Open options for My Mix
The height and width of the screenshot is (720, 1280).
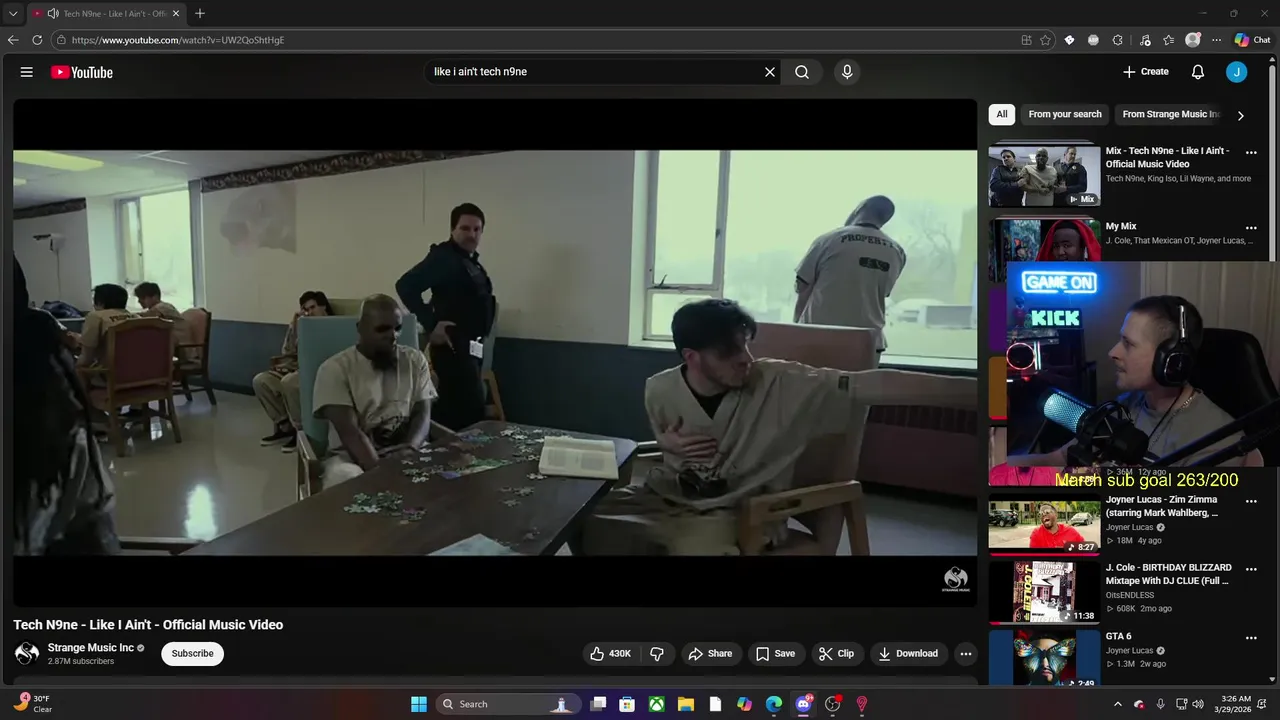[1251, 228]
